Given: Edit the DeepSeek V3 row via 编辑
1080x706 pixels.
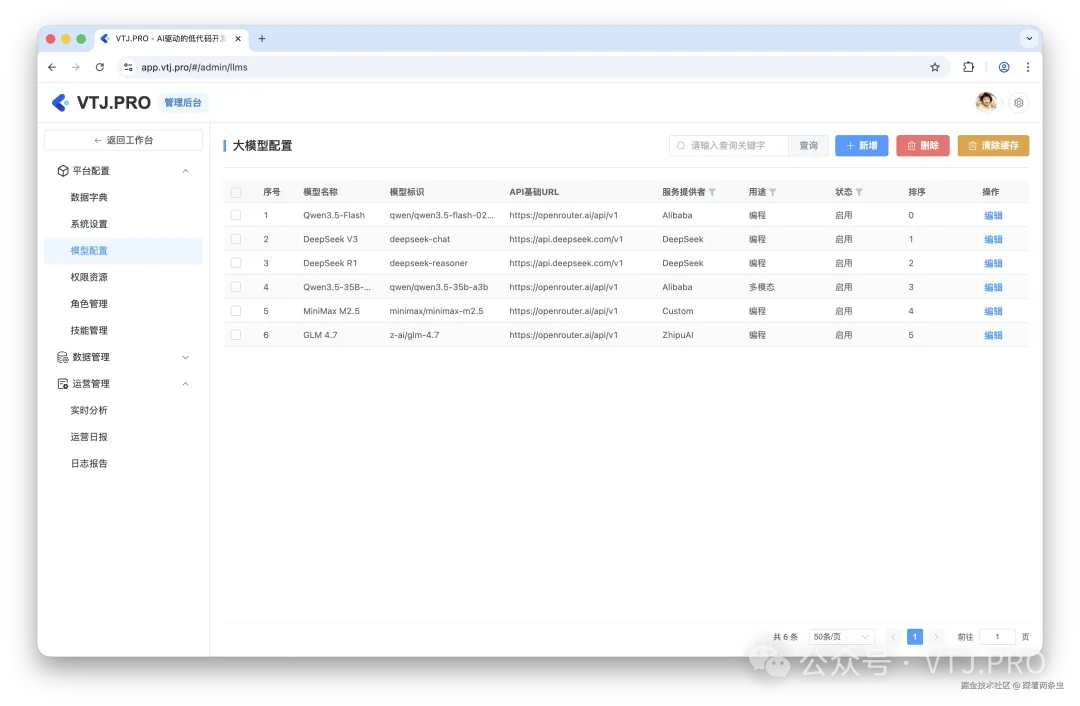Looking at the screenshot, I should [x=993, y=240].
